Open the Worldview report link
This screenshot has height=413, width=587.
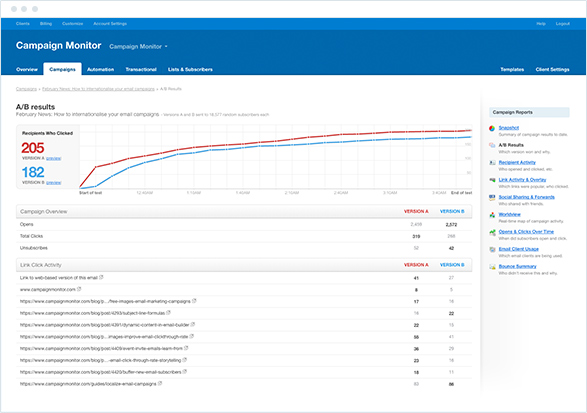pyautogui.click(x=510, y=215)
